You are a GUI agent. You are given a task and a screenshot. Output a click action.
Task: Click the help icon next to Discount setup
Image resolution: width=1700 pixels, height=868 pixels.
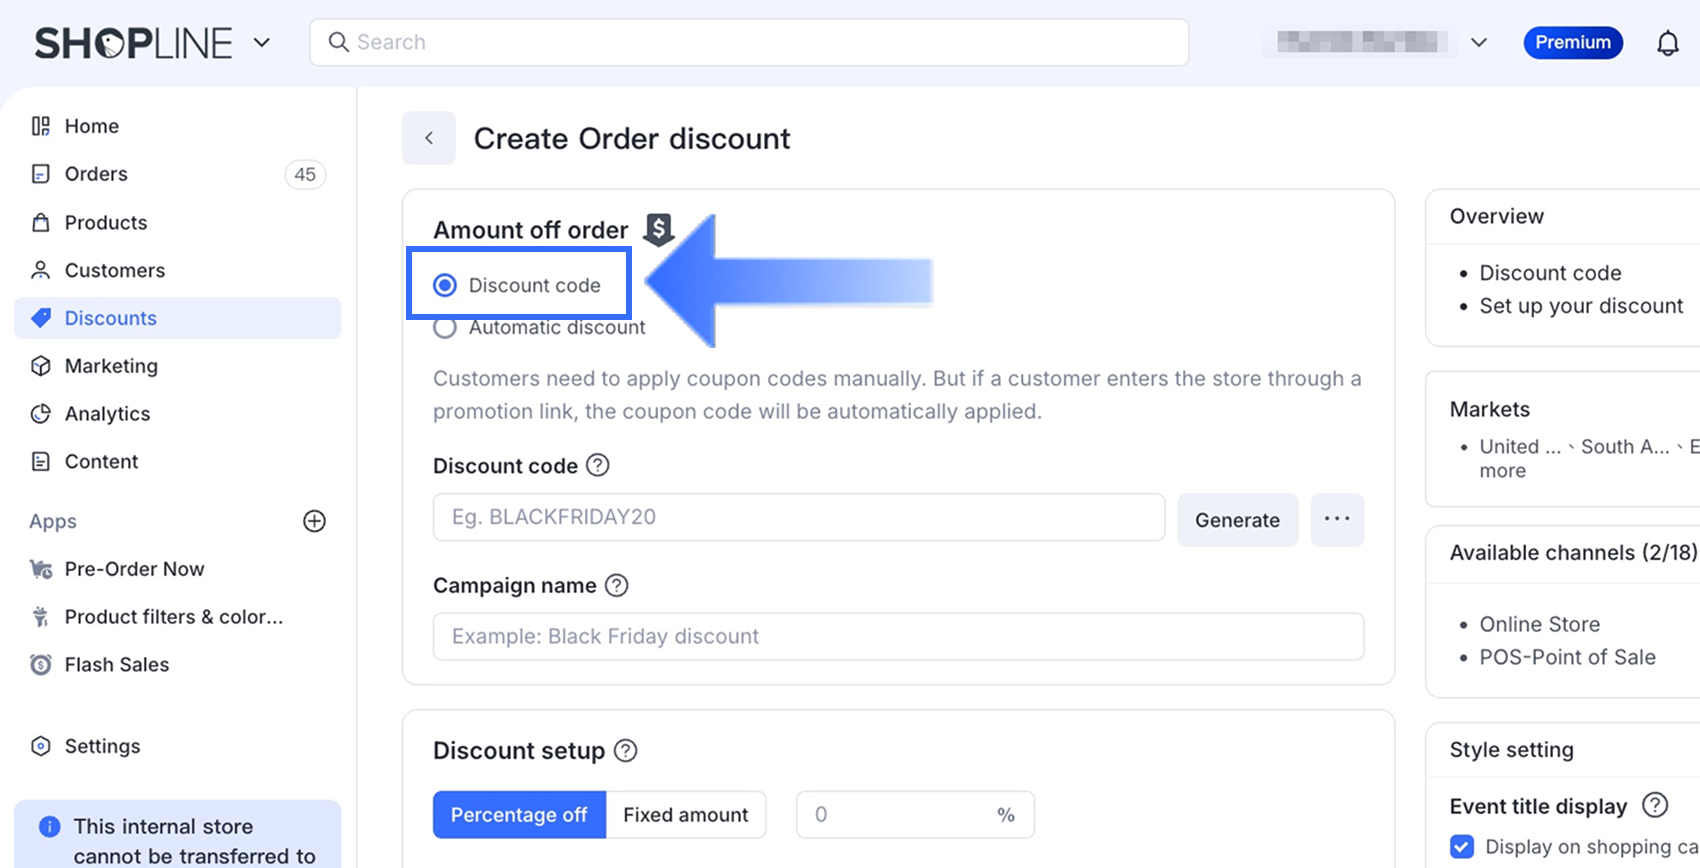point(625,750)
